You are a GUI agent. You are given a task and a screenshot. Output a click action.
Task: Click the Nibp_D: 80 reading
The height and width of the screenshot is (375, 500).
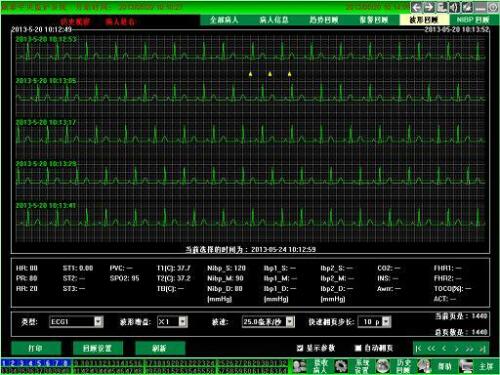[225, 289]
